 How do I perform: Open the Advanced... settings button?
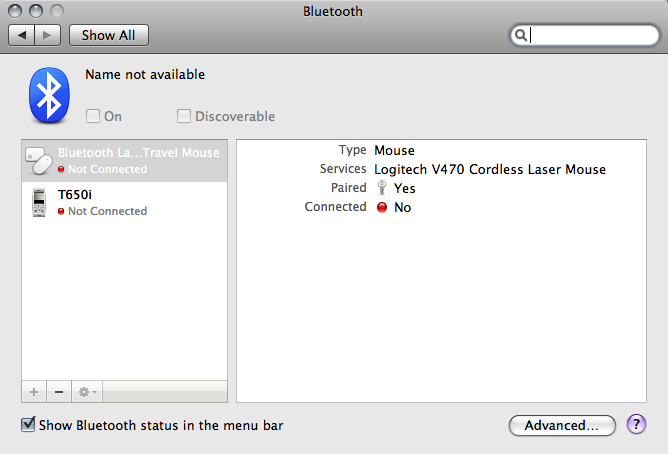(x=562, y=425)
